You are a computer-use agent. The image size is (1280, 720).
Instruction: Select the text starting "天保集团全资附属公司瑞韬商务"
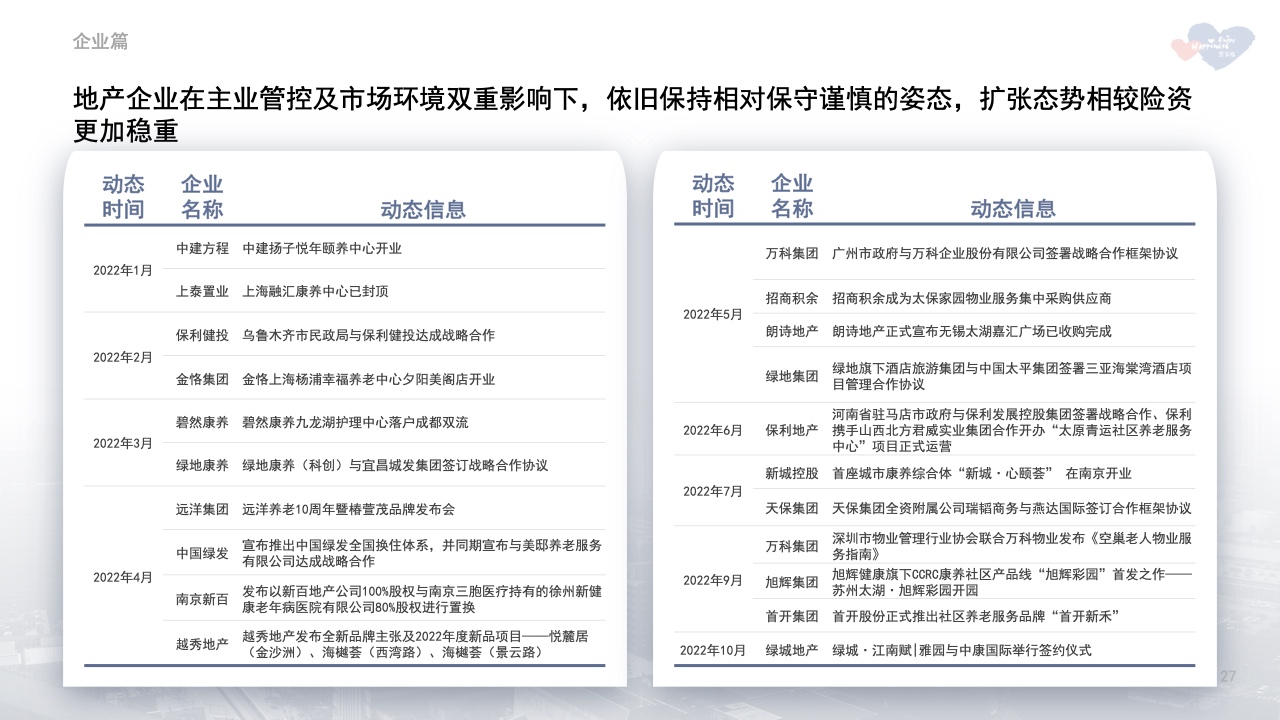1012,508
